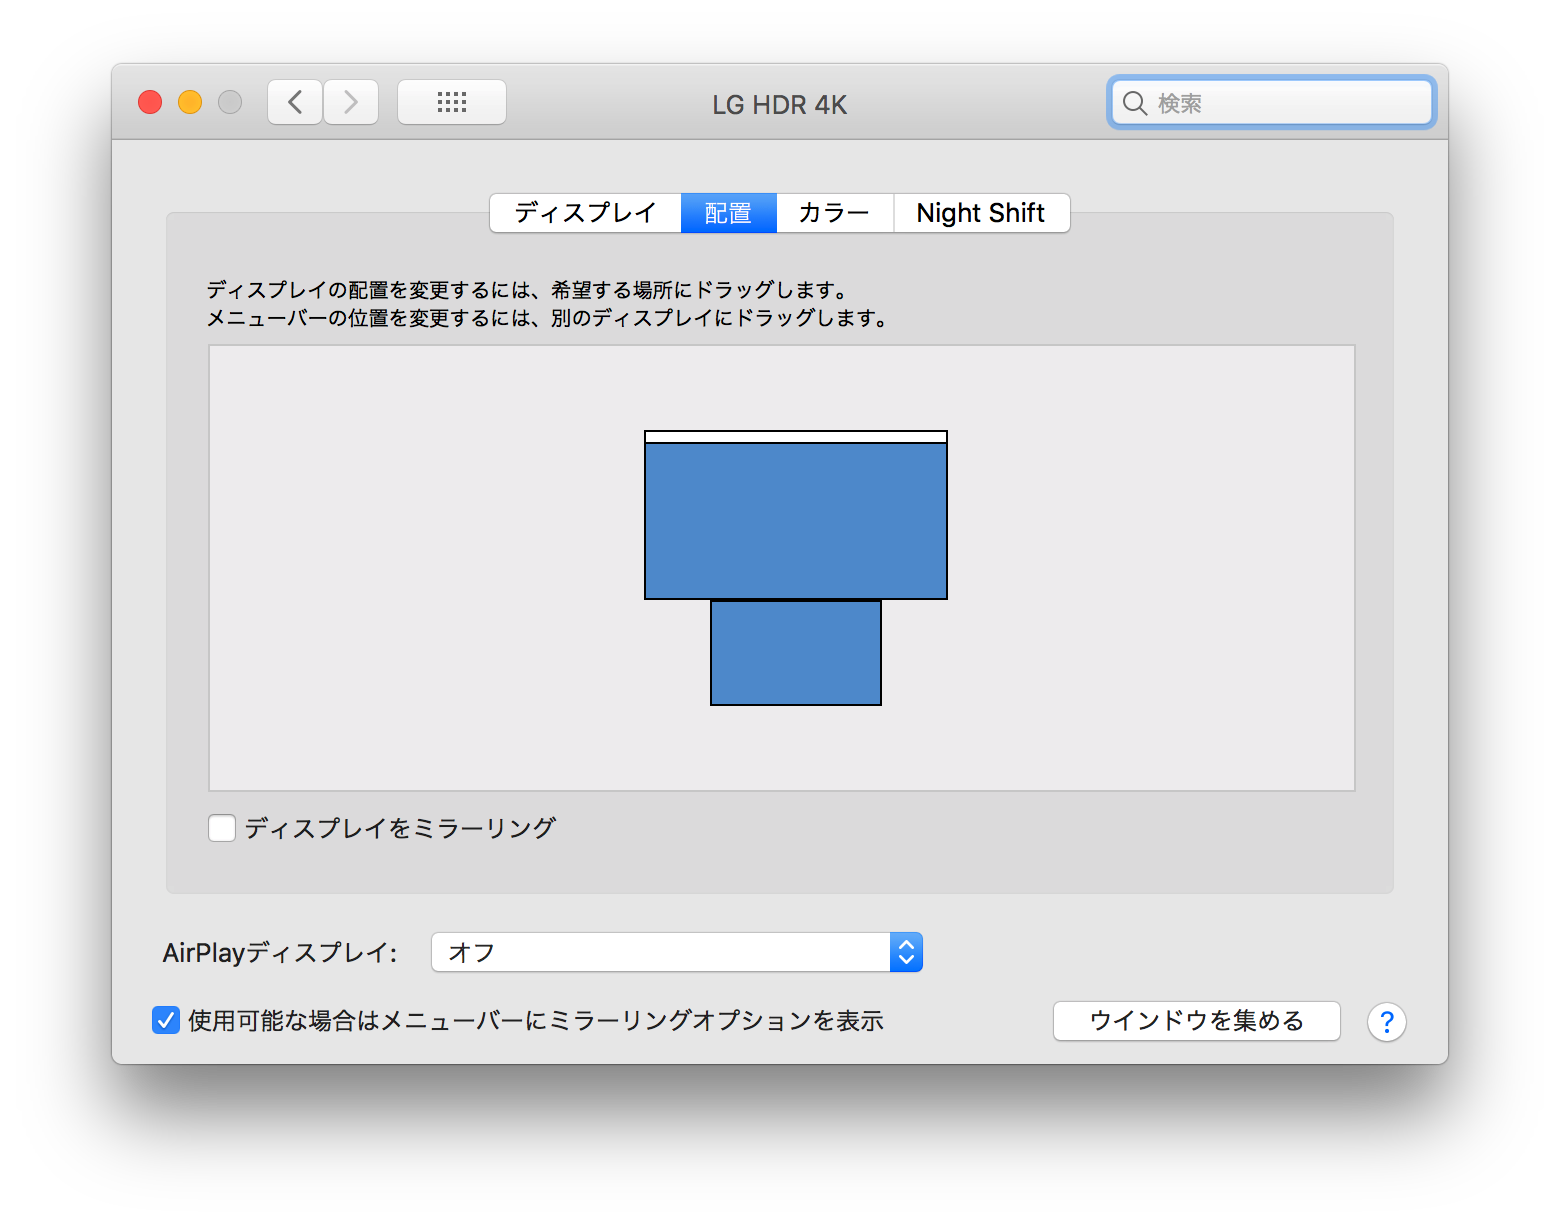The width and height of the screenshot is (1560, 1224).
Task: Click the forward navigation arrow
Action: coord(351,102)
